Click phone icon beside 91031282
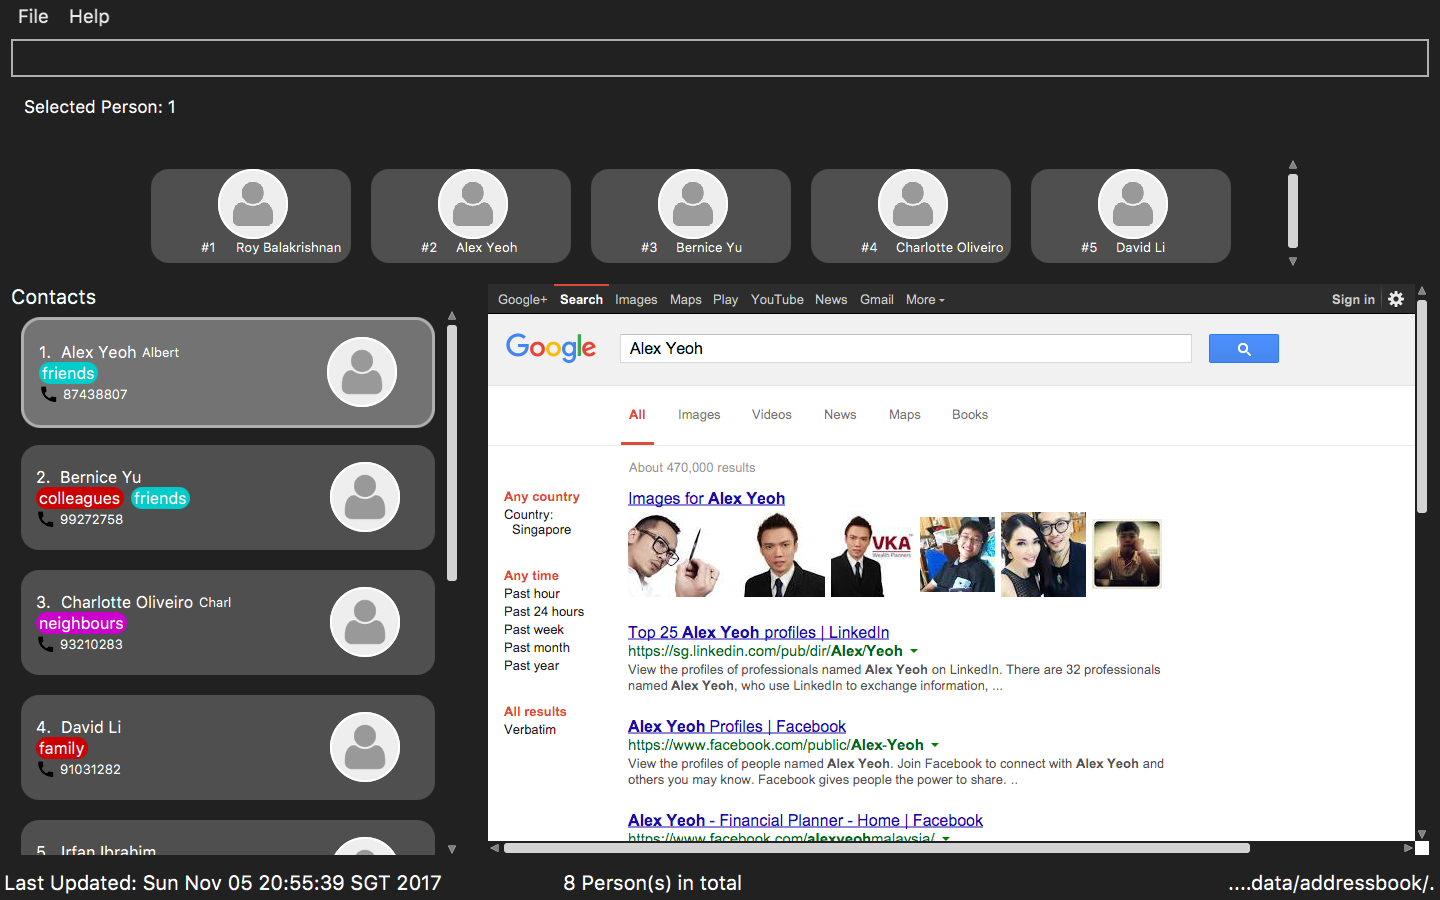This screenshot has height=900, width=1440. pyautogui.click(x=46, y=769)
